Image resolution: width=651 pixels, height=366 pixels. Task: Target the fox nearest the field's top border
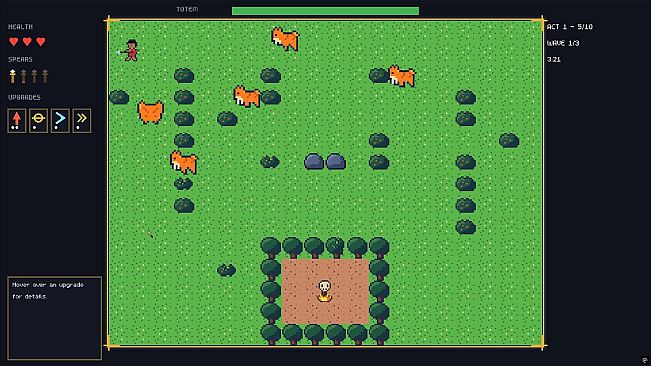click(x=285, y=39)
